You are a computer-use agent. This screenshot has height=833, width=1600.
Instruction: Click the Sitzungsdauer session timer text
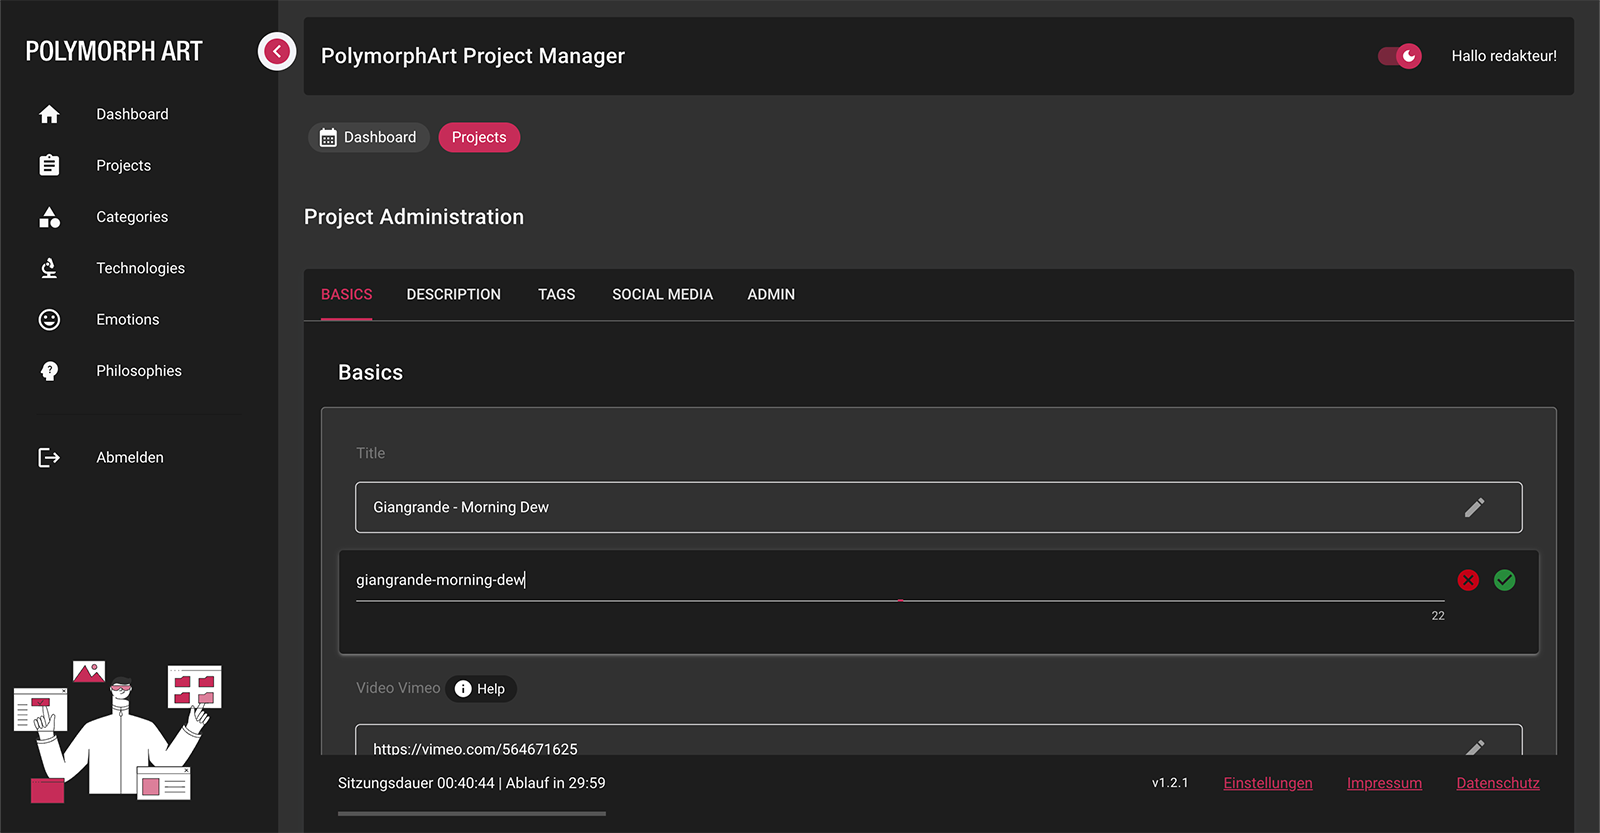pyautogui.click(x=472, y=783)
